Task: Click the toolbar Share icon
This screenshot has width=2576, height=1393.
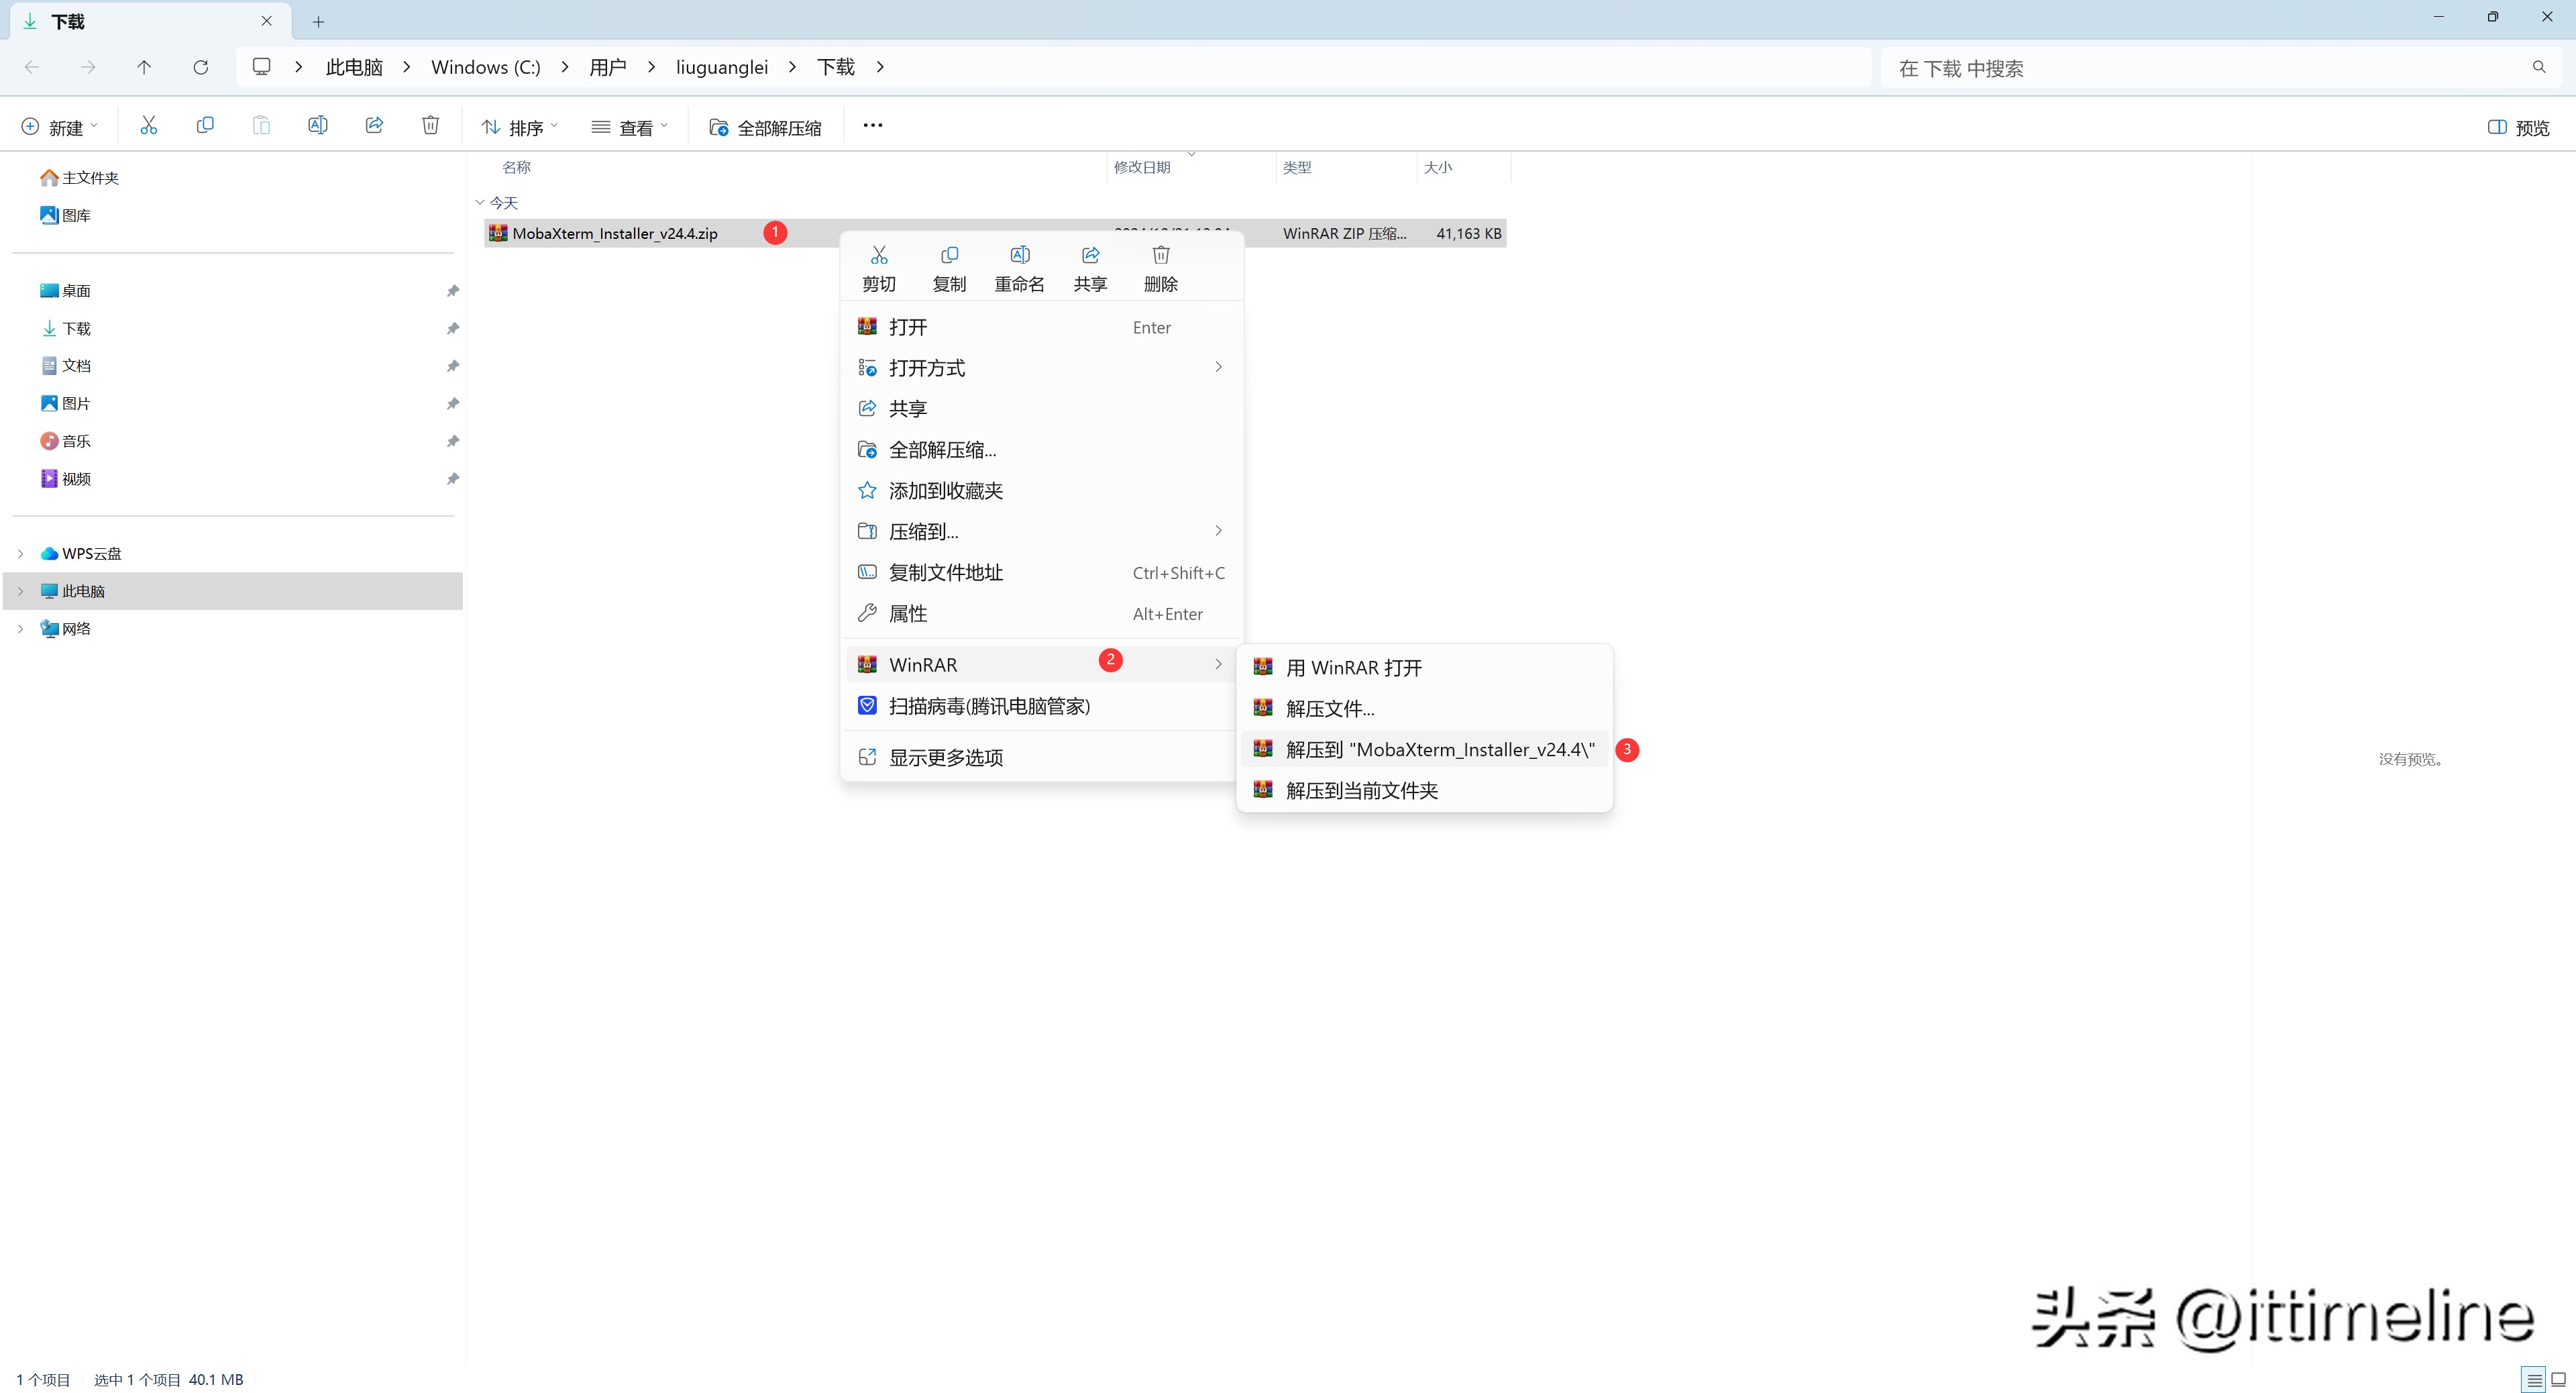Action: tap(374, 126)
